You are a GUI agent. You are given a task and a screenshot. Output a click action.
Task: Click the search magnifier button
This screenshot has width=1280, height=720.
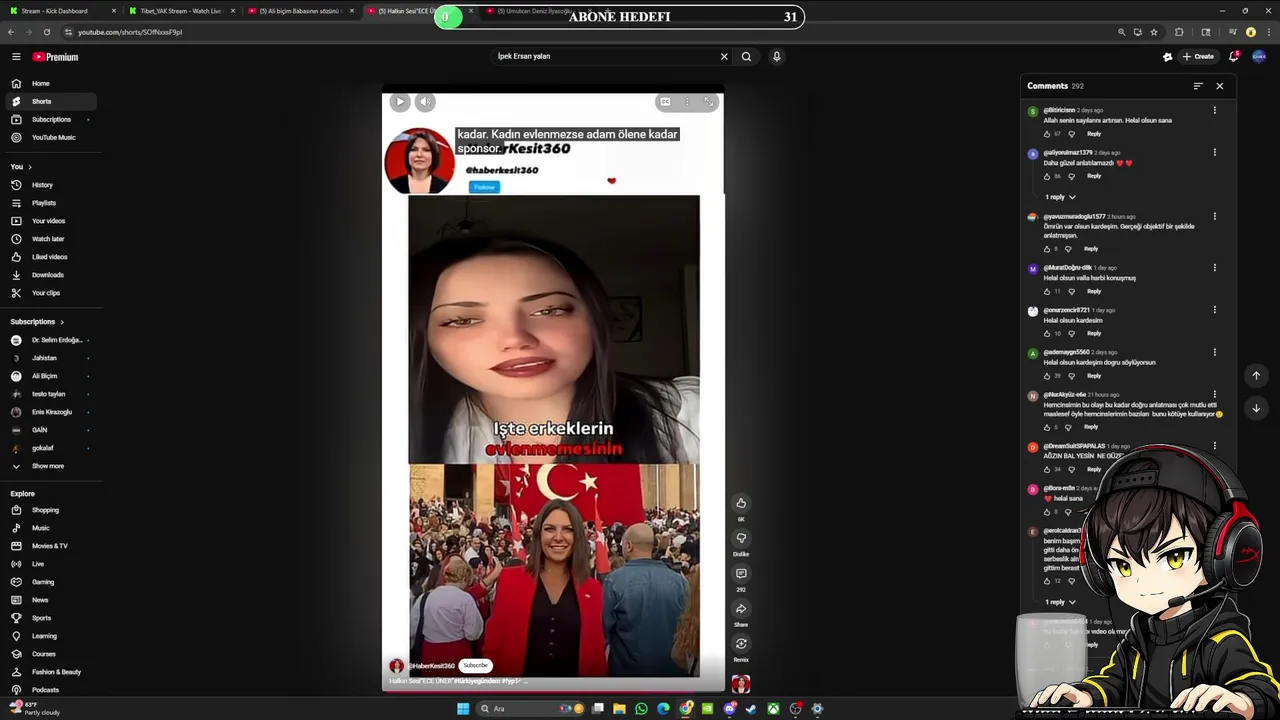point(746,57)
